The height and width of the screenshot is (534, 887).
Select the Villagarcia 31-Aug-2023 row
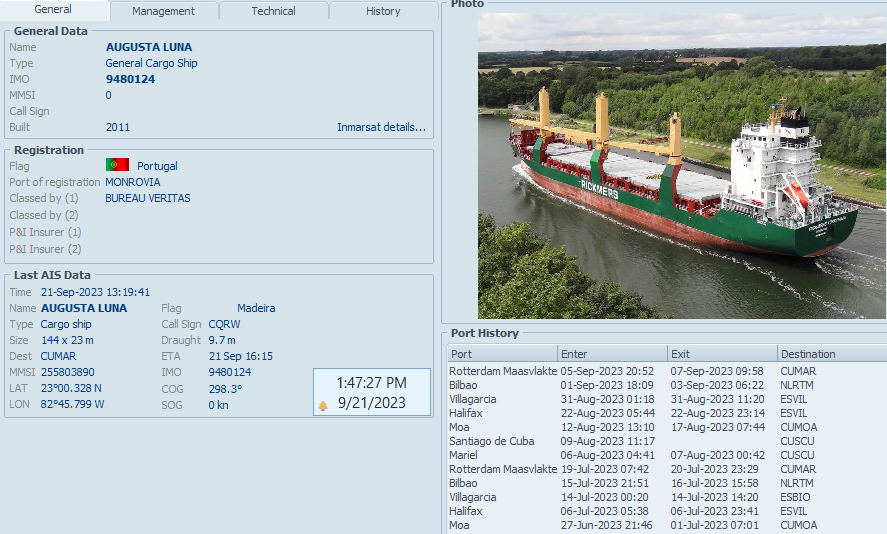coord(668,399)
